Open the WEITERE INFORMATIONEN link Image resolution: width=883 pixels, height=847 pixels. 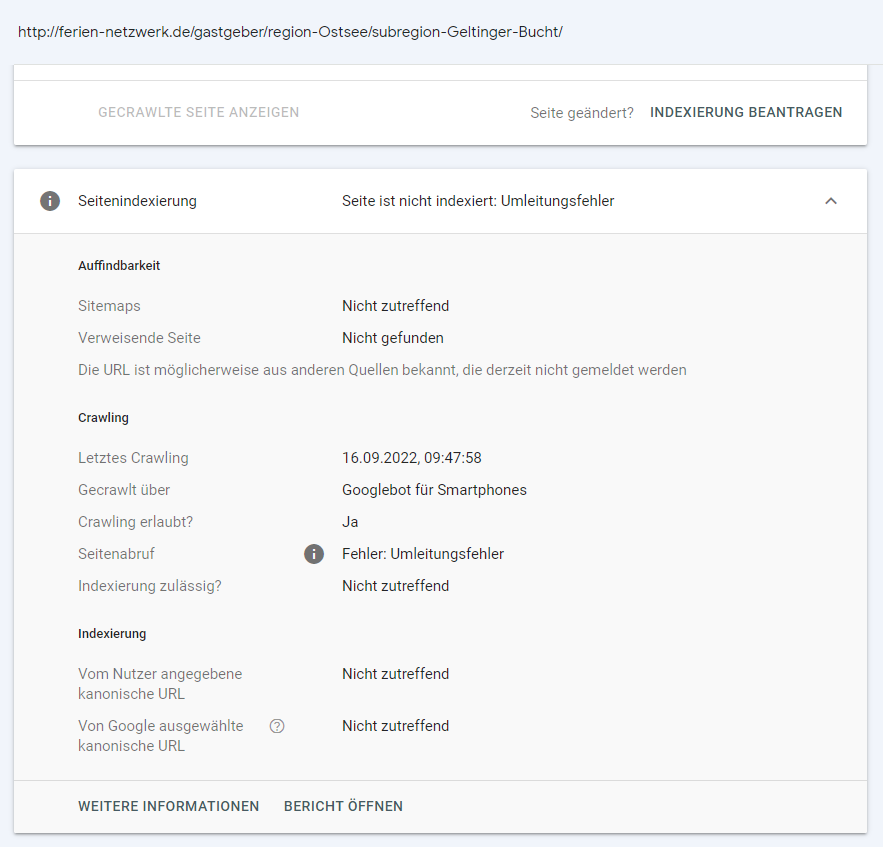[x=168, y=806]
